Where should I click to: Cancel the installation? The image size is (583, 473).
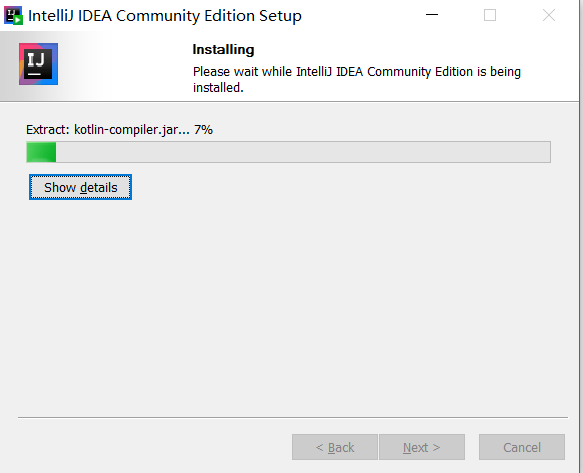(x=522, y=447)
